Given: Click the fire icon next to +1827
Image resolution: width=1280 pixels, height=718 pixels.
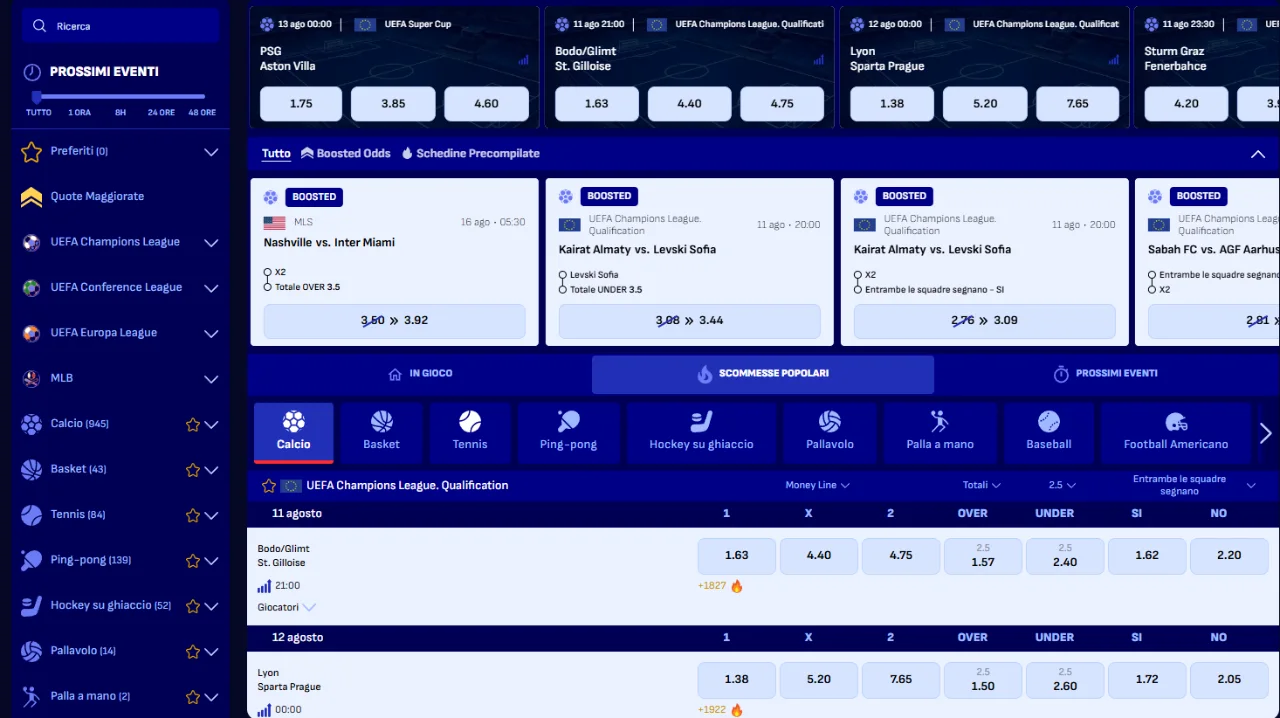Looking at the screenshot, I should click(x=737, y=586).
